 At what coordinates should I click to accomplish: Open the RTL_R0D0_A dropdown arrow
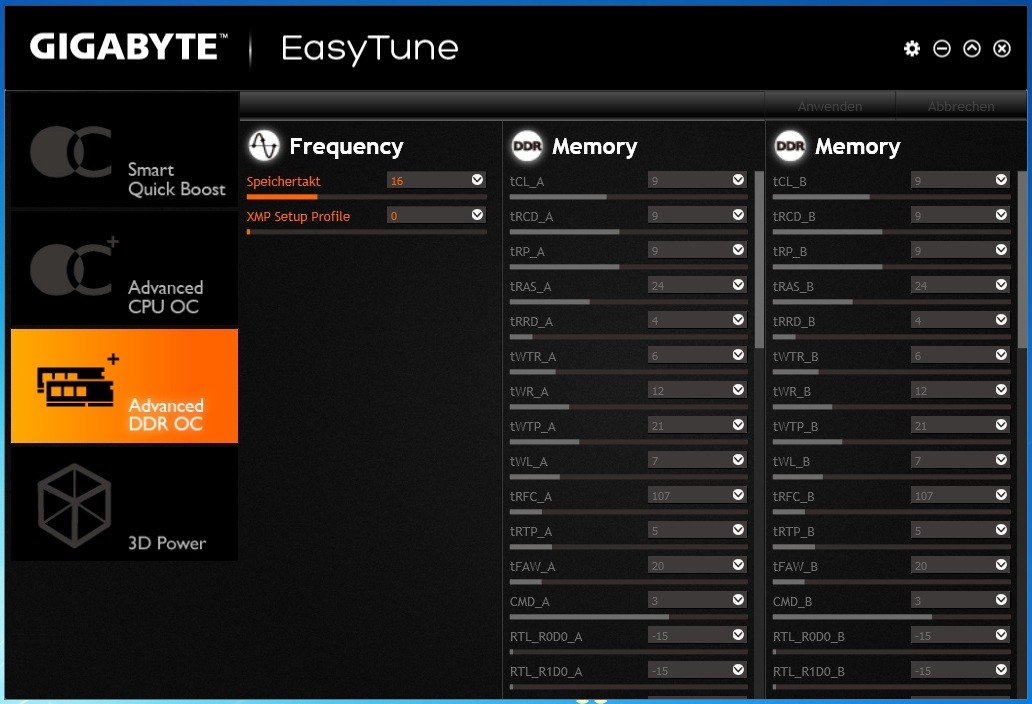(738, 634)
